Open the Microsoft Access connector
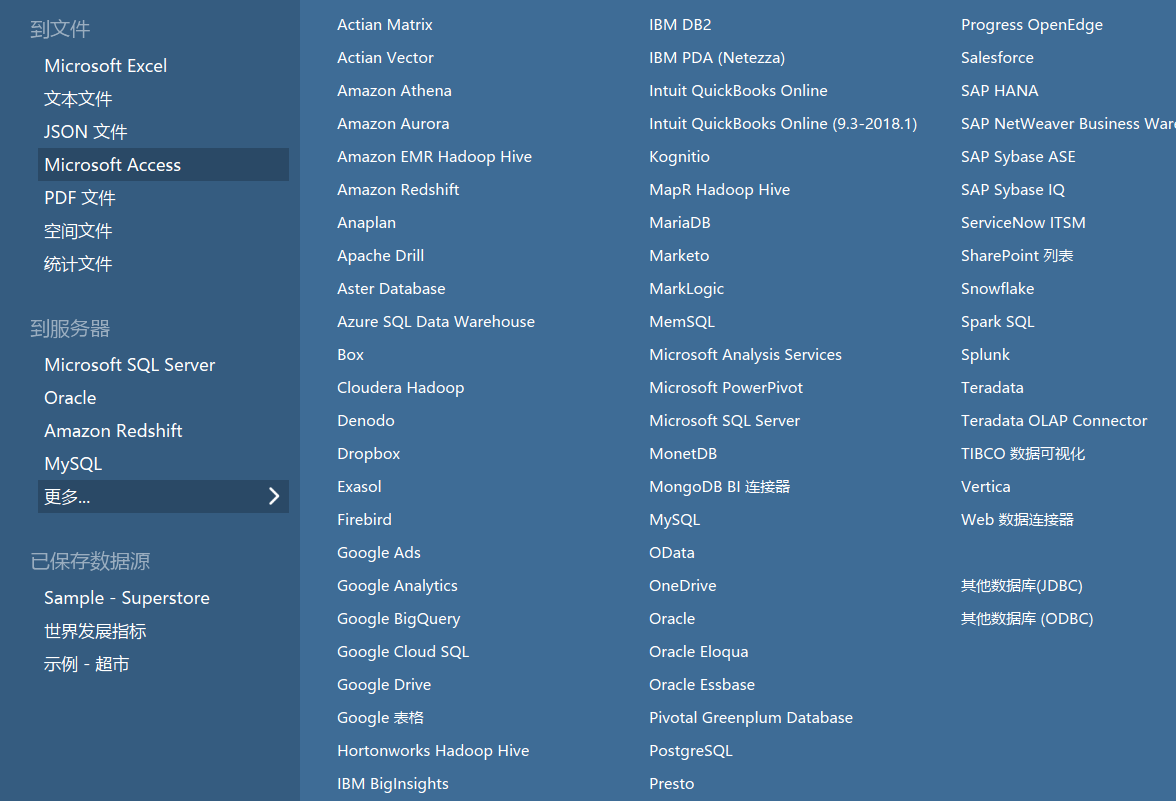The width and height of the screenshot is (1176, 801). (164, 165)
